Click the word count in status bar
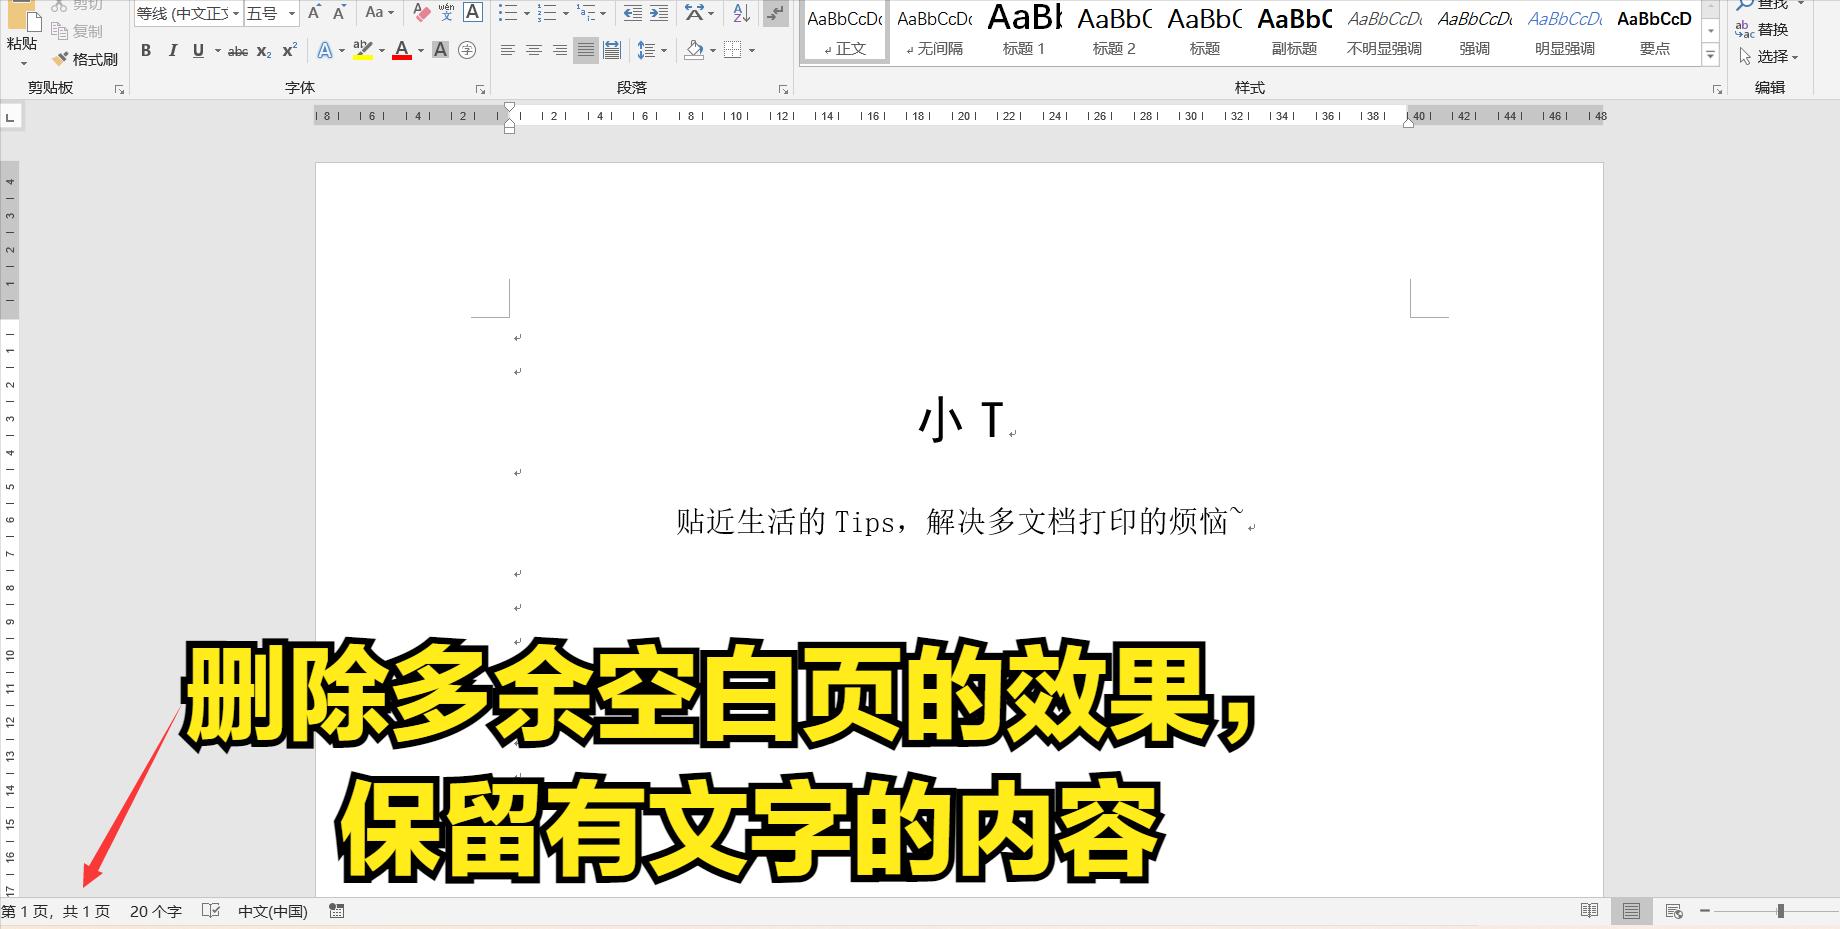1840x929 pixels. [156, 911]
